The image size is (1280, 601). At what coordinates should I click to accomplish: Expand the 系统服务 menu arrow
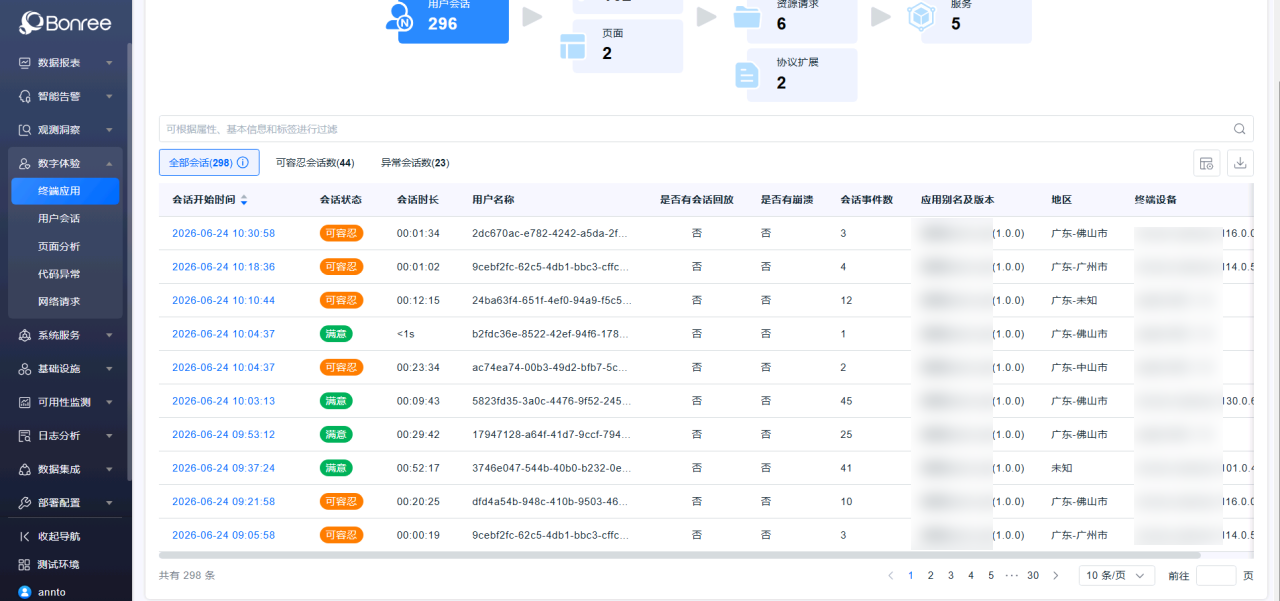[109, 335]
